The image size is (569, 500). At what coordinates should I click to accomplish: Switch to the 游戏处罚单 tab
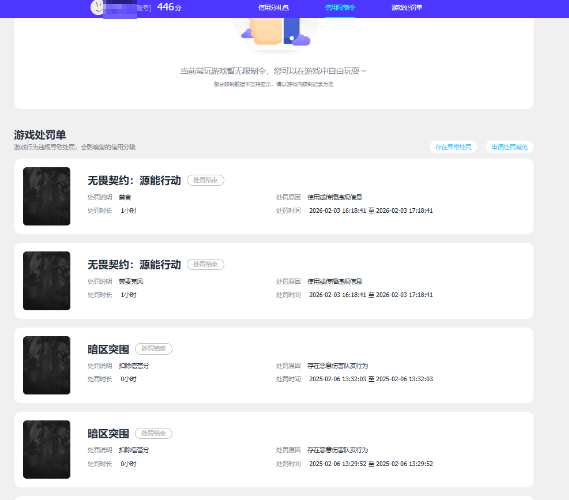(x=407, y=8)
